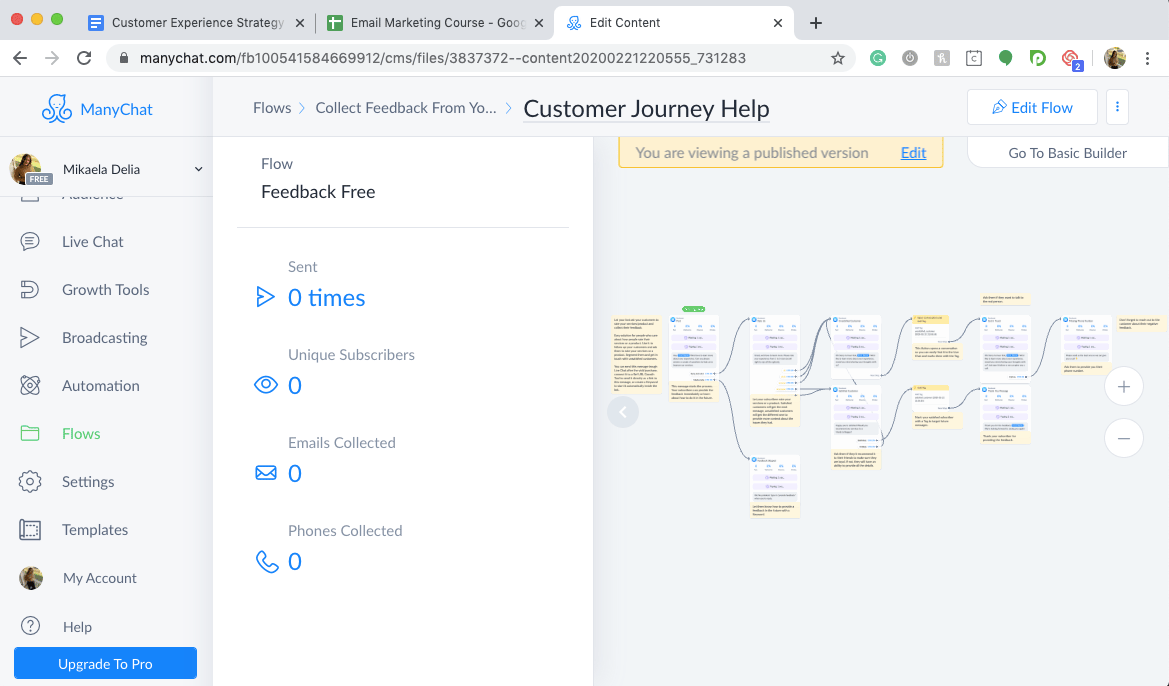Bookmark this page with star
The image size is (1169, 686).
click(x=838, y=58)
